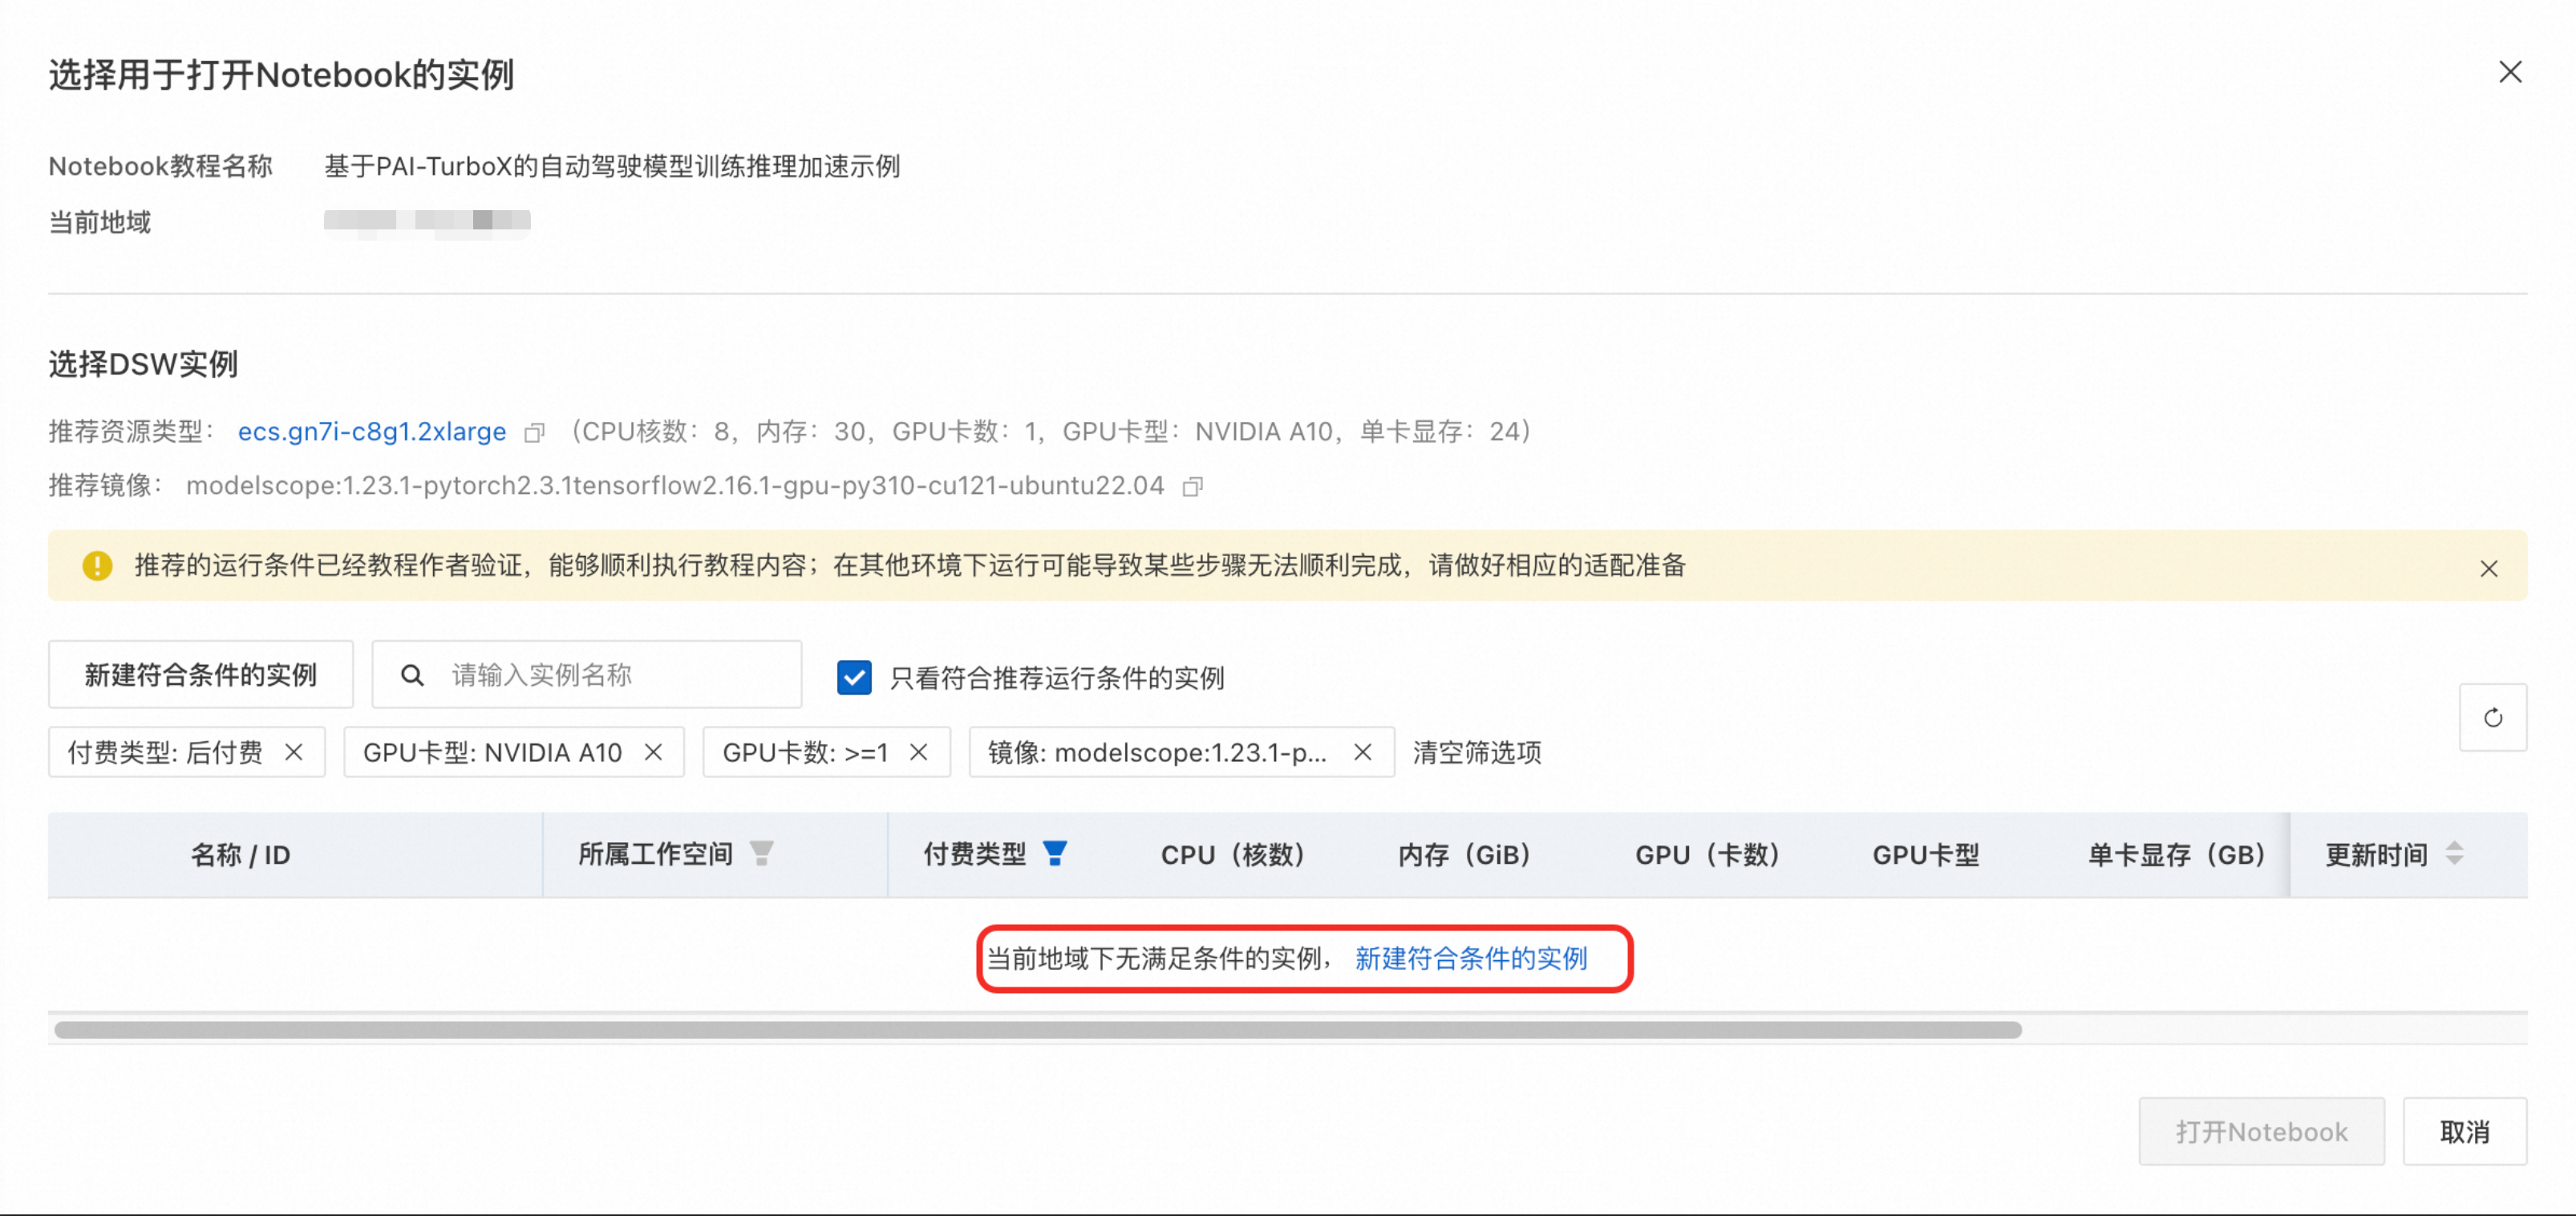
Task: Click the warning exclamation icon in banner
Action: click(x=97, y=566)
